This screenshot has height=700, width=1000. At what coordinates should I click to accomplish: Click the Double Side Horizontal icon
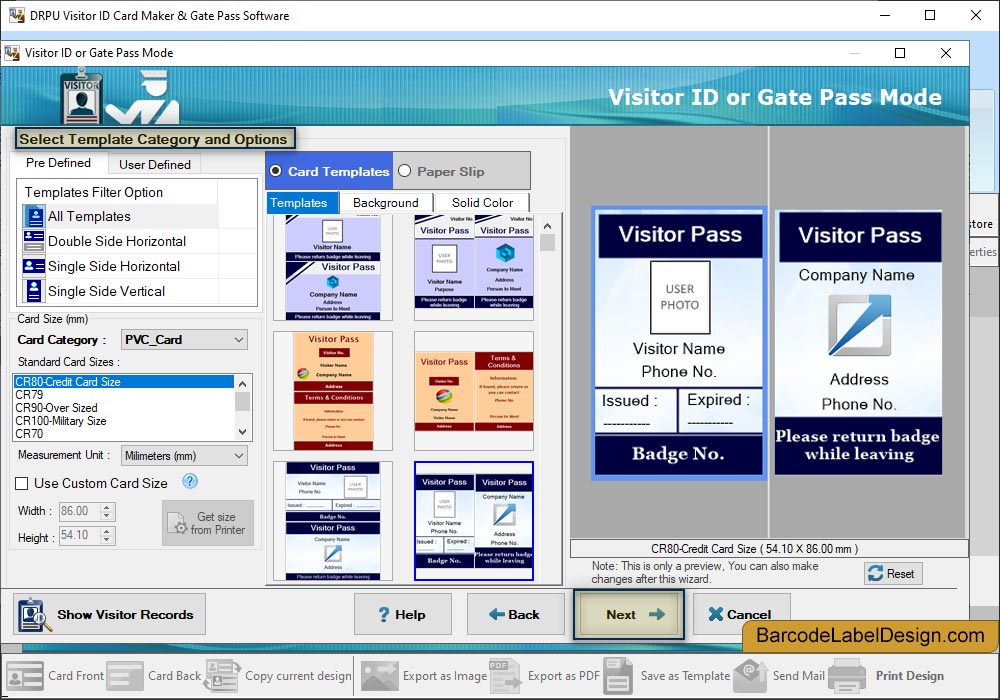[x=33, y=241]
